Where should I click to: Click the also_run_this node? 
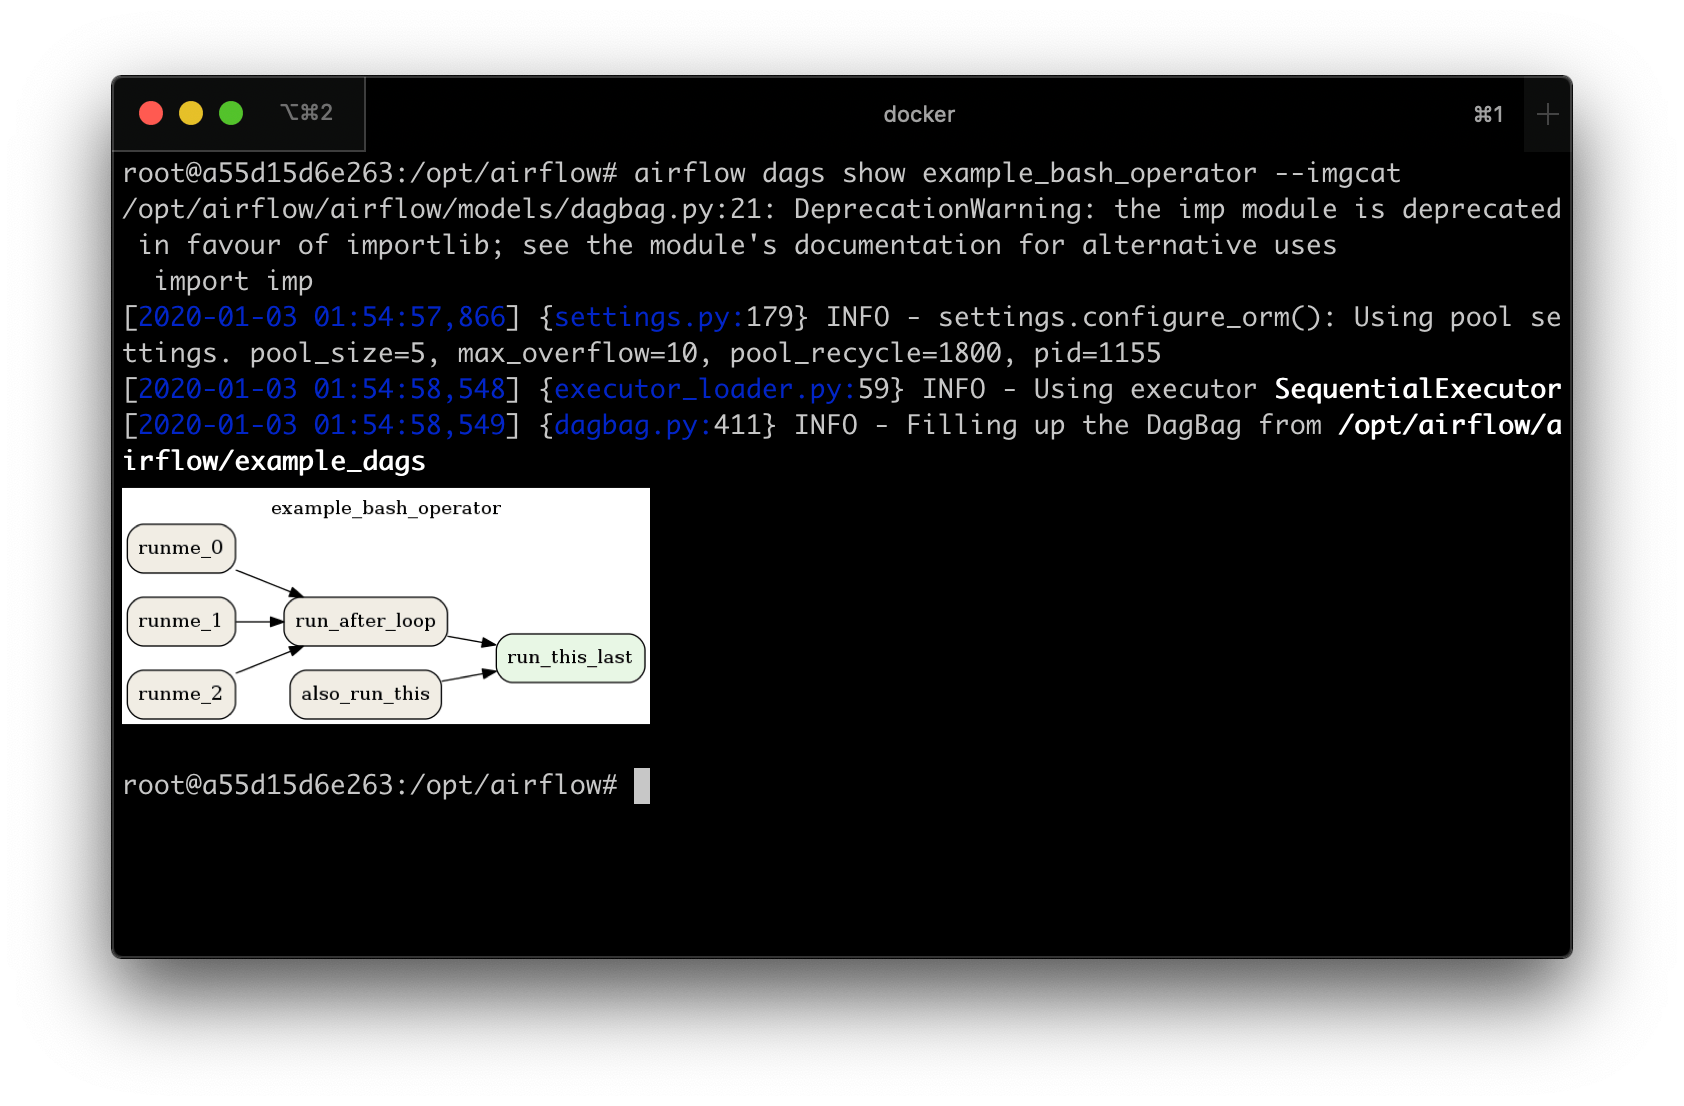click(x=365, y=694)
